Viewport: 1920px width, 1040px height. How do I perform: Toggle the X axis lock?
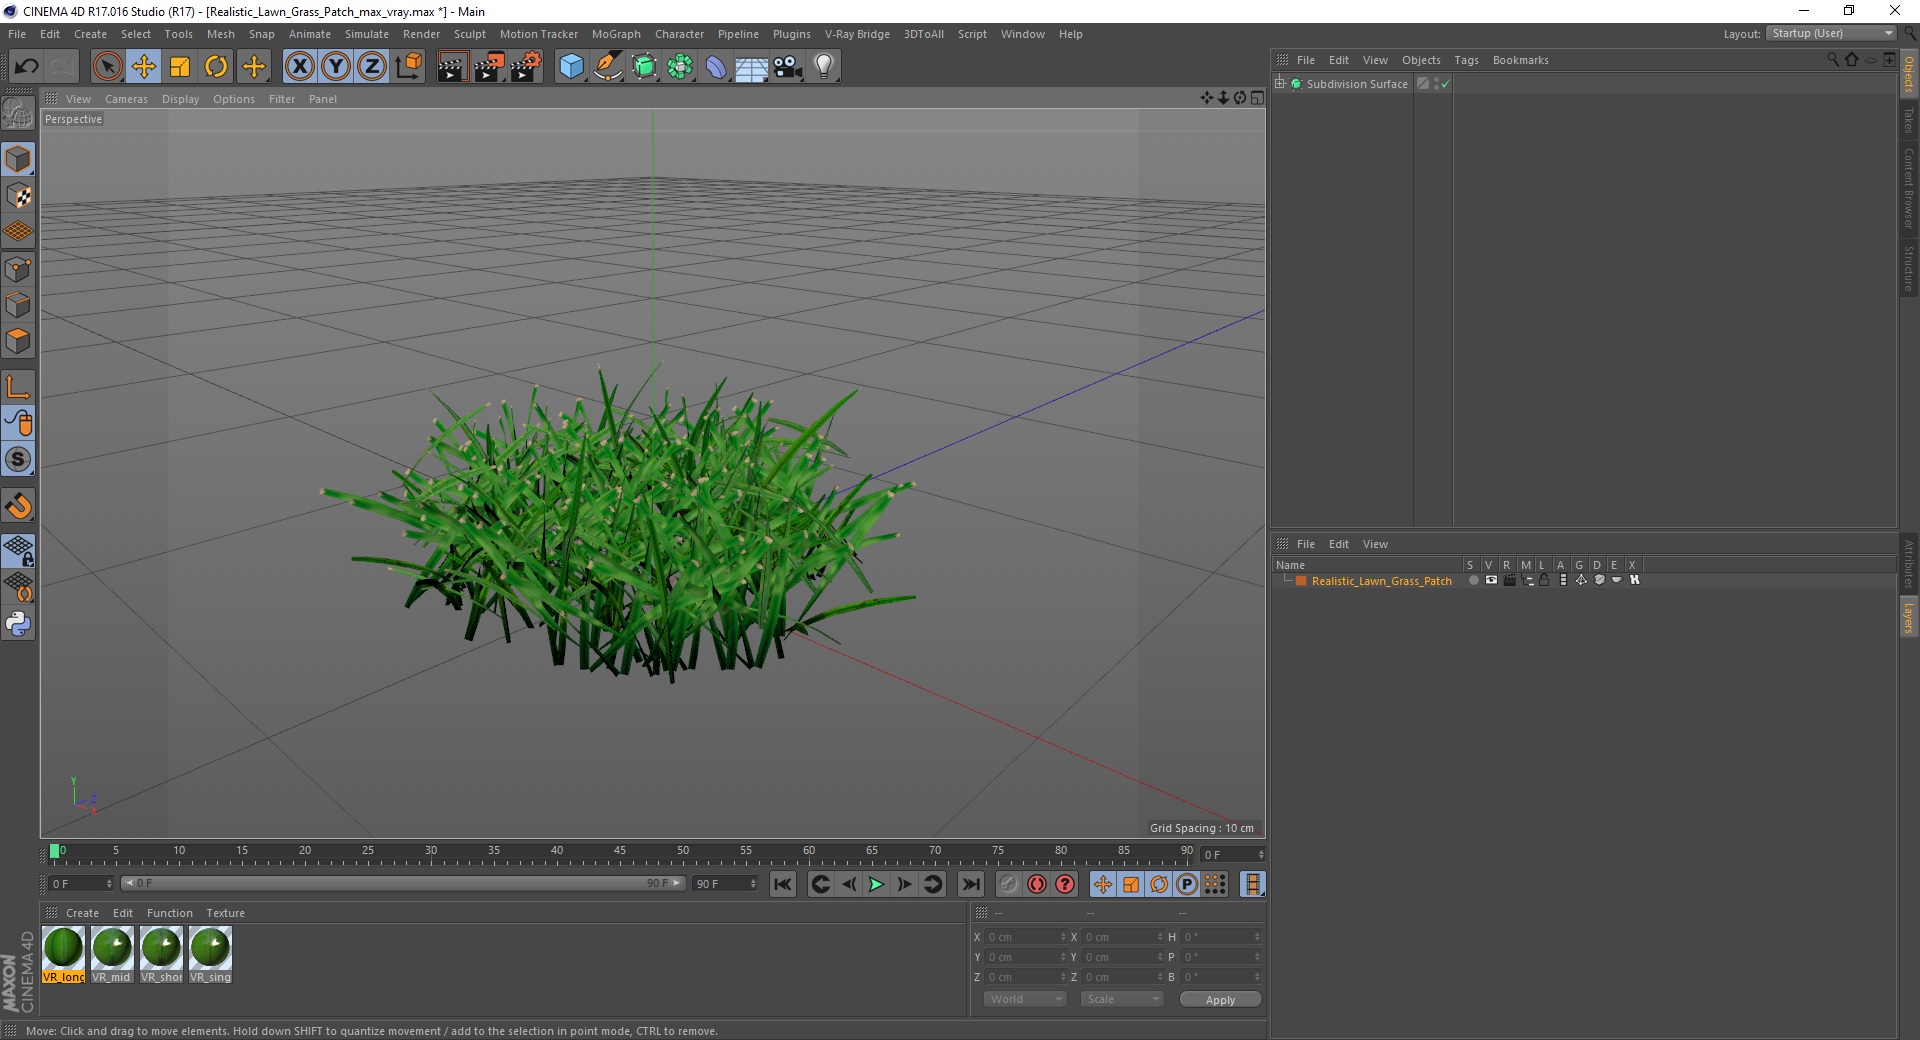tap(299, 67)
